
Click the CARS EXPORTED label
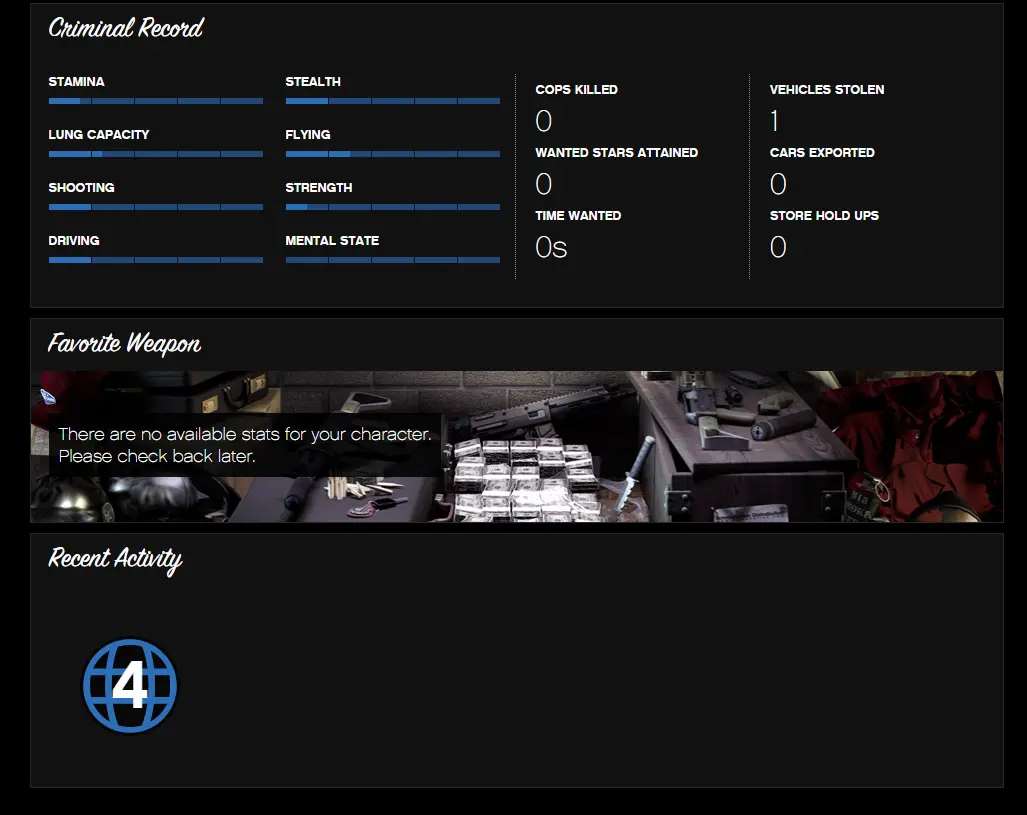point(822,153)
